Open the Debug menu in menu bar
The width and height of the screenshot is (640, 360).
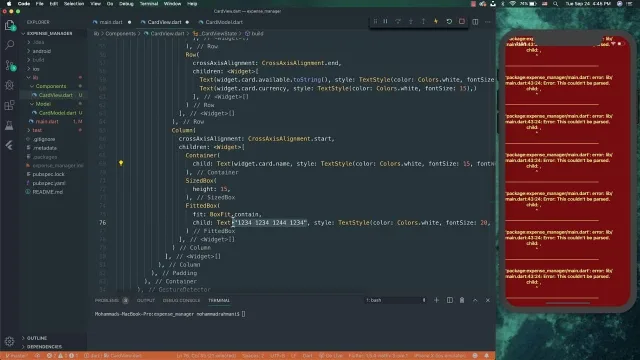coord(126,4)
